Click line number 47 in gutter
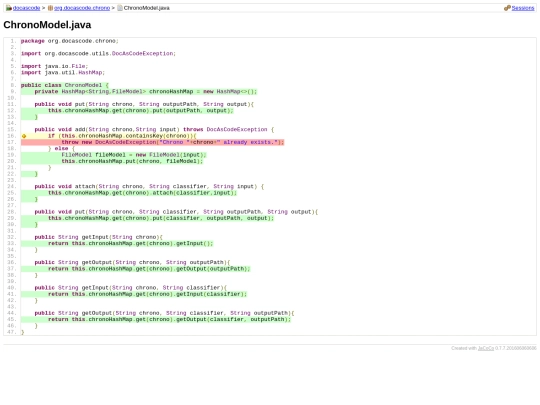The height and width of the screenshot is (405, 540). [x=12, y=332]
